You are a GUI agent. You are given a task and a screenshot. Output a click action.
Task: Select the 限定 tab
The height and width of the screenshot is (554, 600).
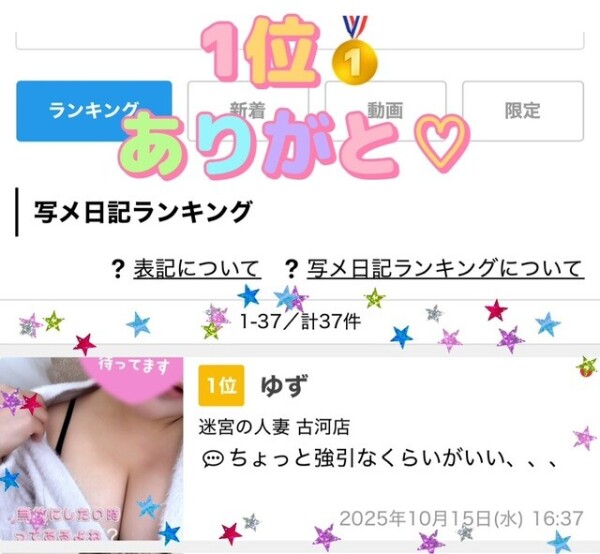coord(523,111)
